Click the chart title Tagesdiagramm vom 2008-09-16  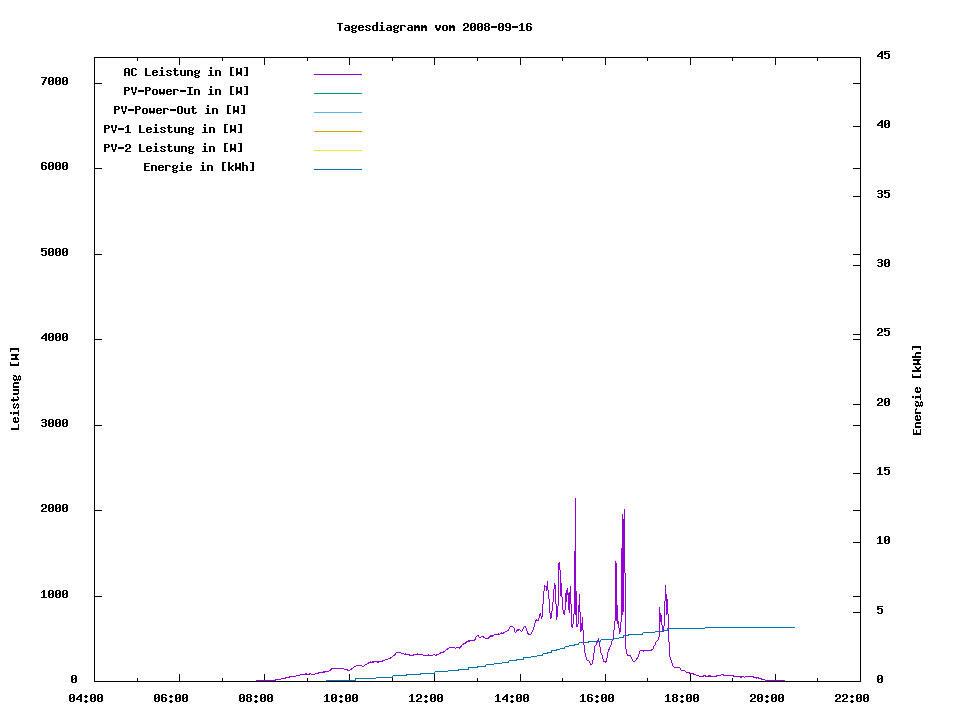tap(434, 27)
